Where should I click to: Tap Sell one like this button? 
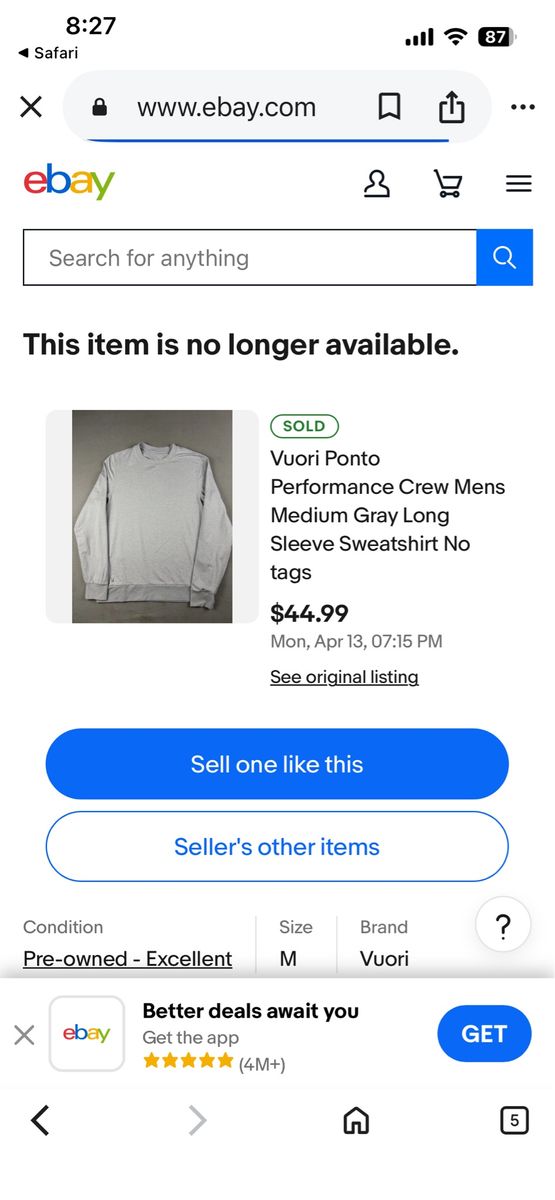click(x=277, y=764)
